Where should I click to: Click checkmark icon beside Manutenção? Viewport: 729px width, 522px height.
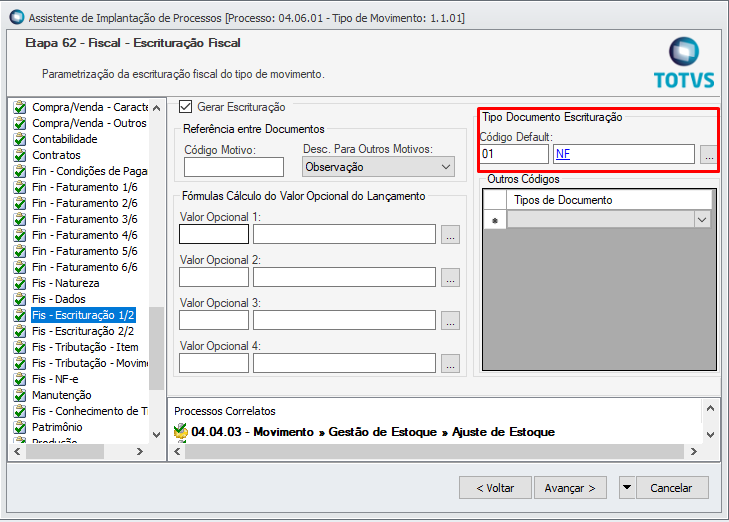coord(20,395)
